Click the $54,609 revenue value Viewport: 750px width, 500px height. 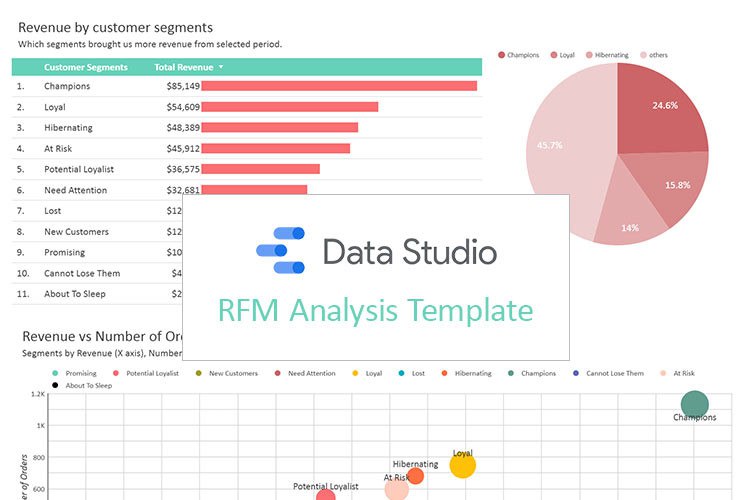click(183, 107)
